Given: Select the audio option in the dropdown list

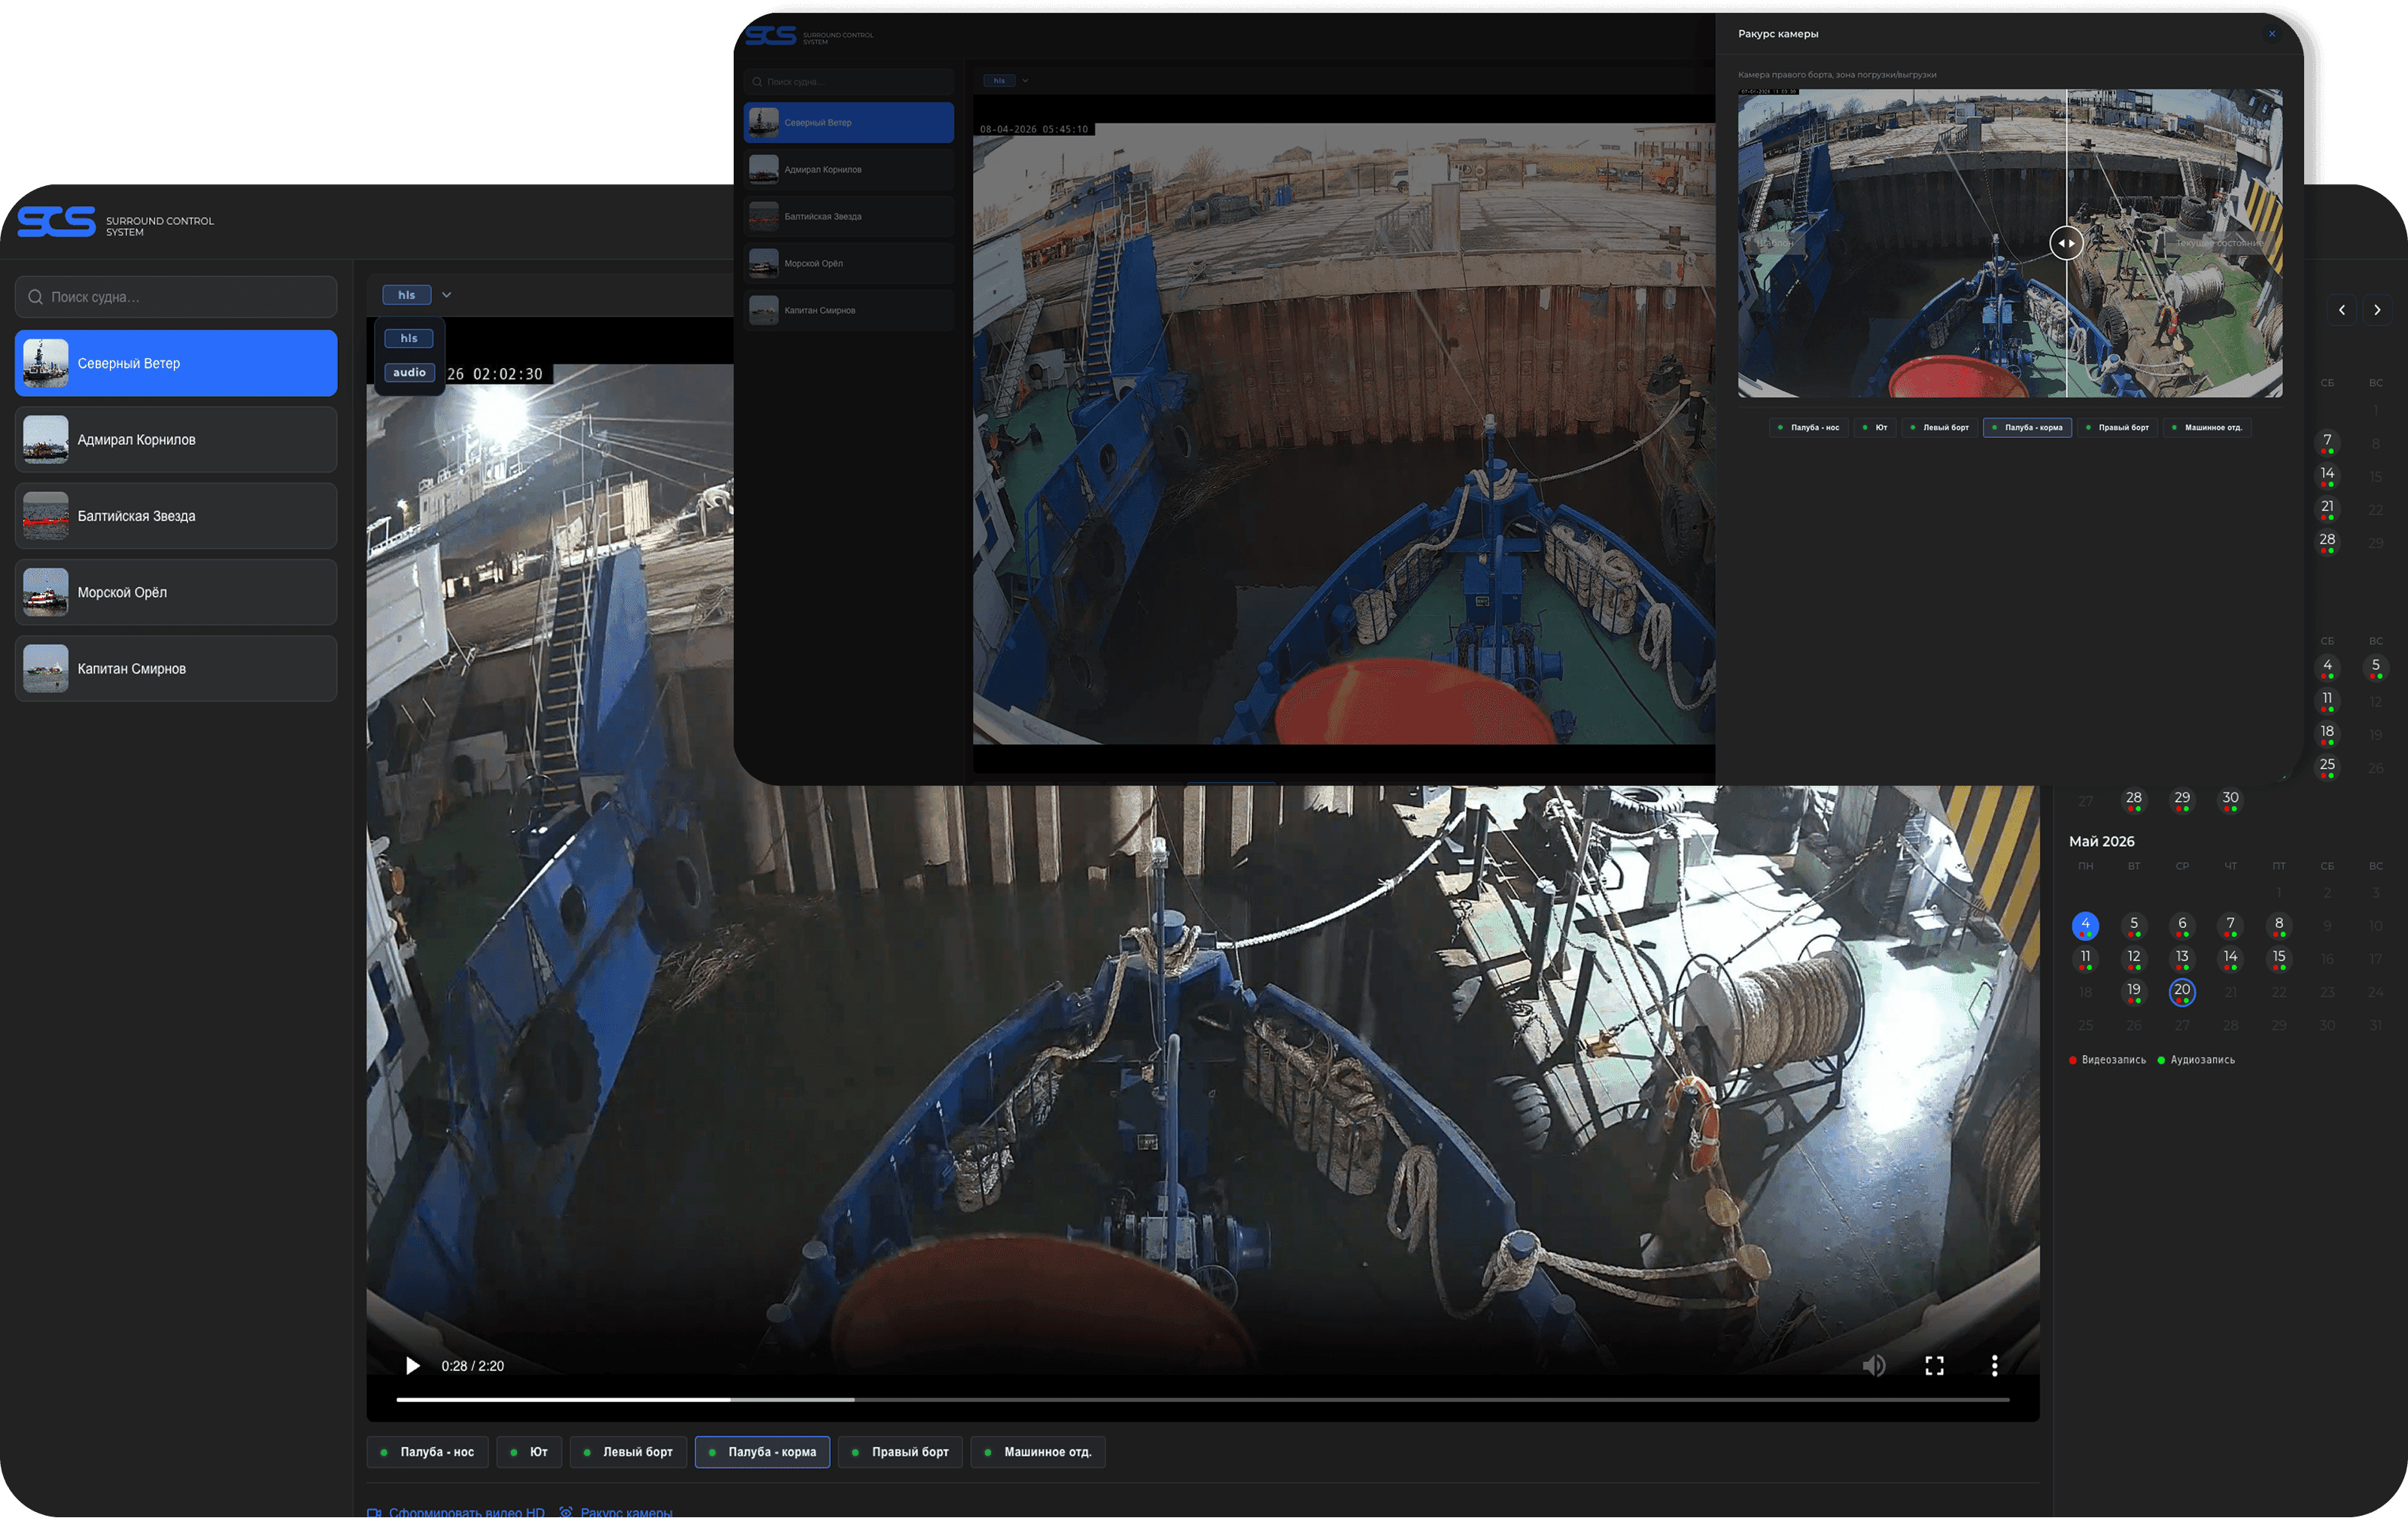Looking at the screenshot, I should coord(409,373).
